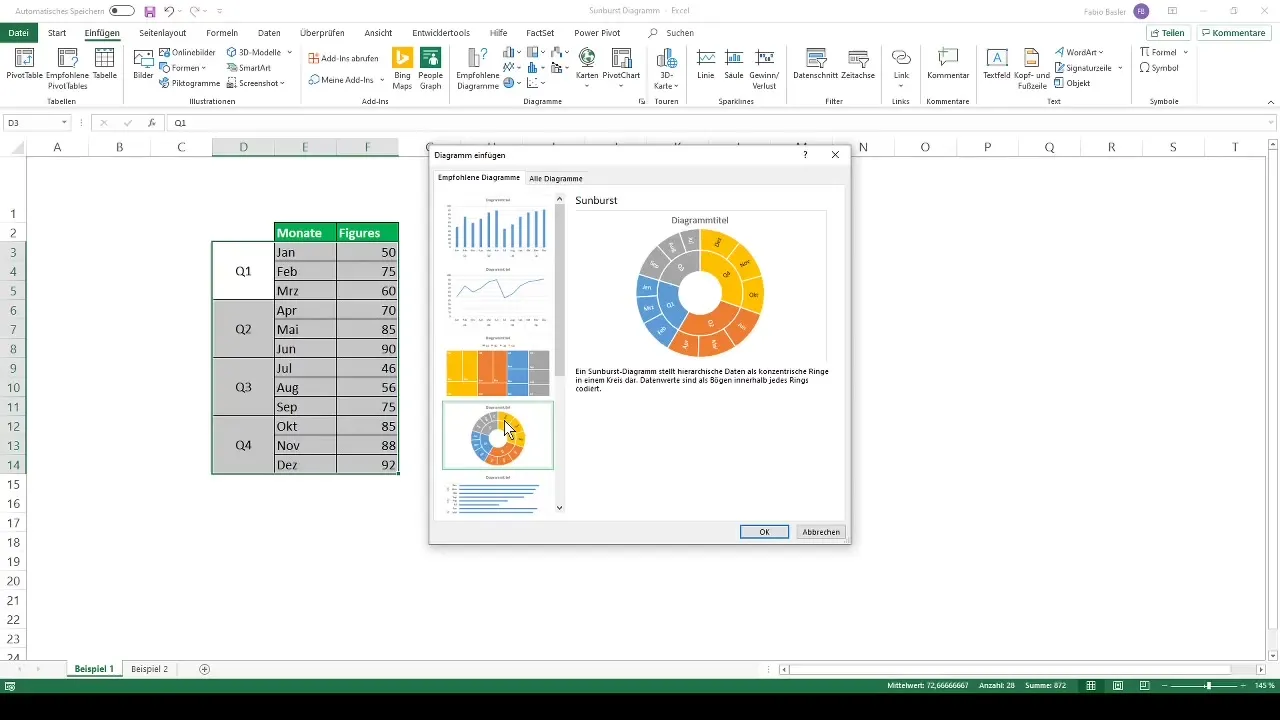
Task: Collapse the ribbon with the chevron
Action: (x=1270, y=102)
